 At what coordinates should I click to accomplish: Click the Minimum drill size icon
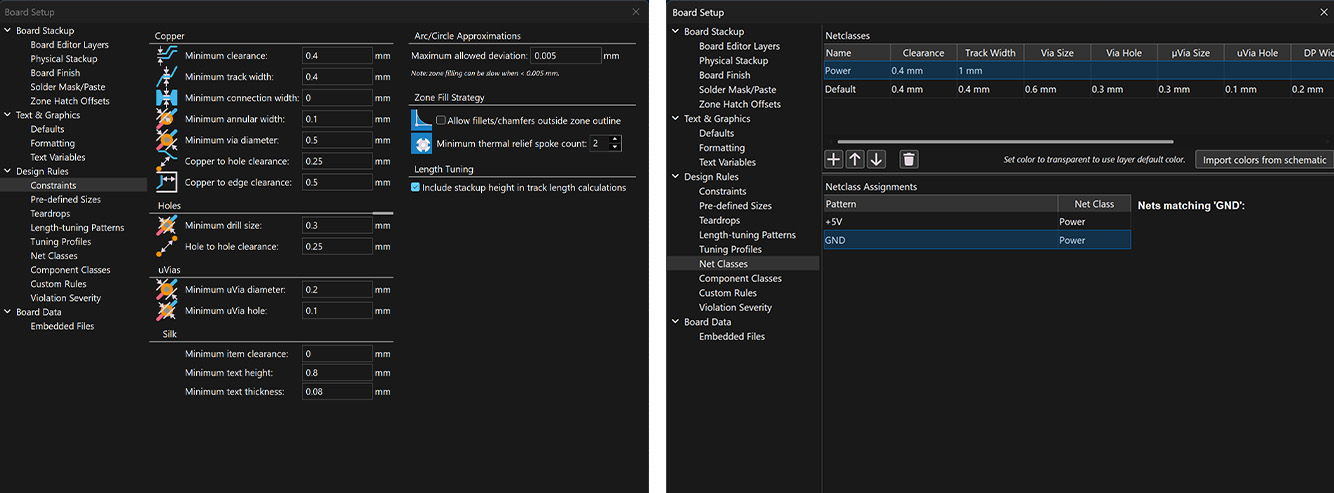click(166, 226)
